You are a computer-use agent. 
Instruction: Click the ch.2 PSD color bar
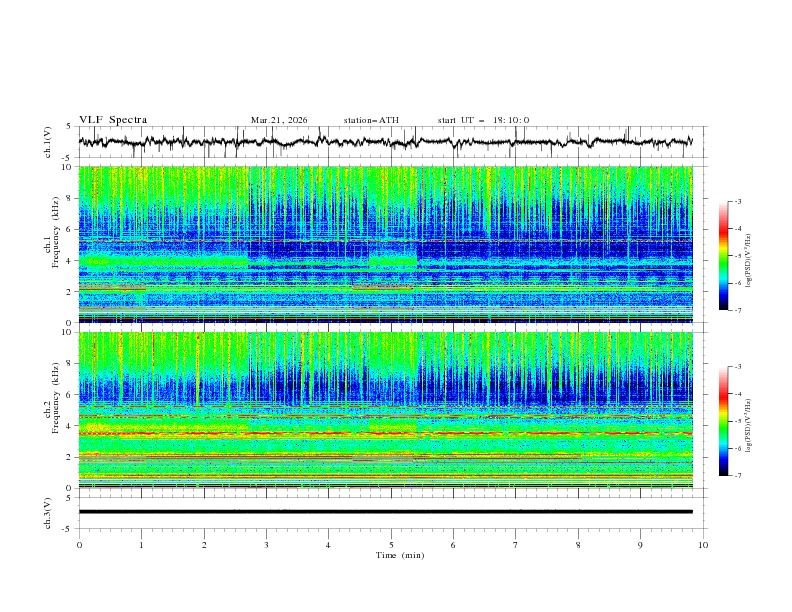(724, 421)
